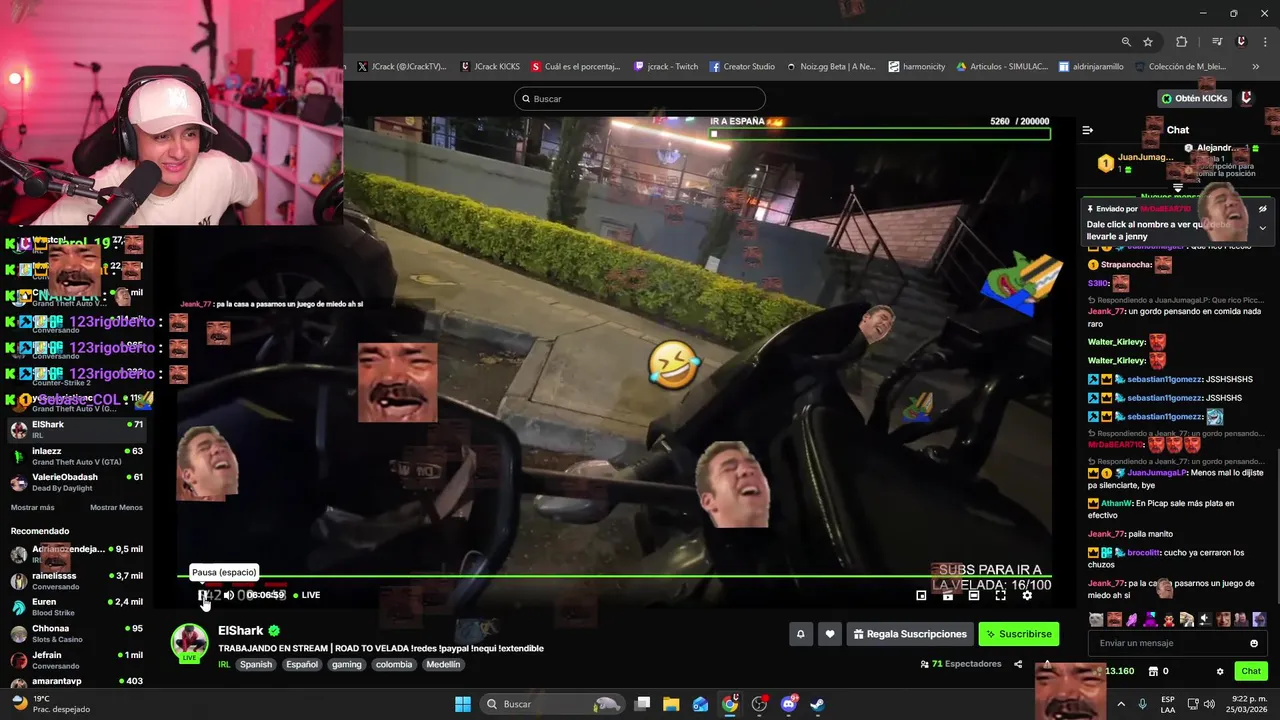Open Windows Start menu
This screenshot has width=1280, height=720.
tap(463, 704)
